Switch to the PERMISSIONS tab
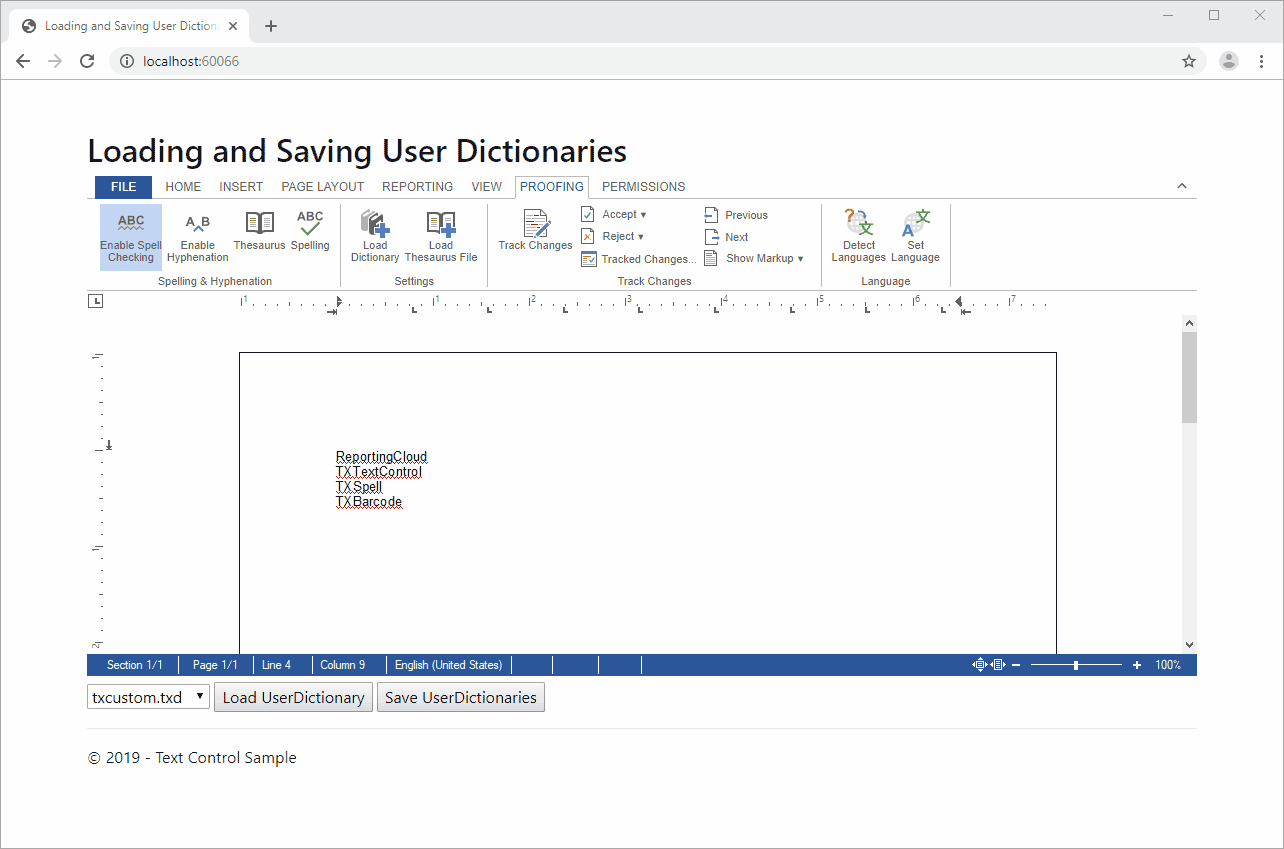Viewport: 1284px width, 849px height. [x=643, y=187]
